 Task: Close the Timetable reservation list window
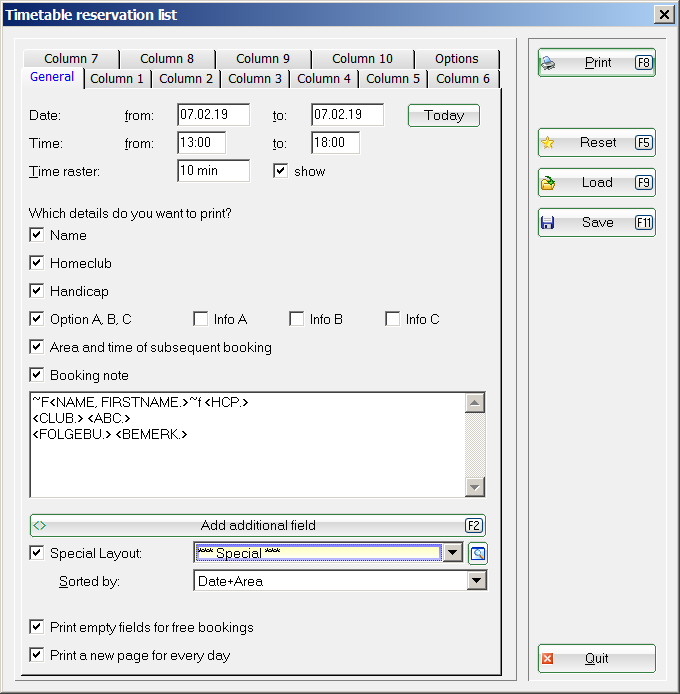point(662,14)
